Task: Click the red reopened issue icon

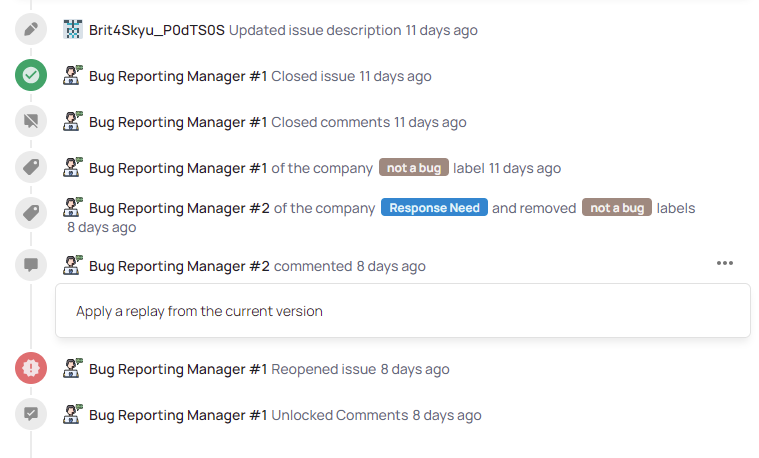Action: coord(31,369)
